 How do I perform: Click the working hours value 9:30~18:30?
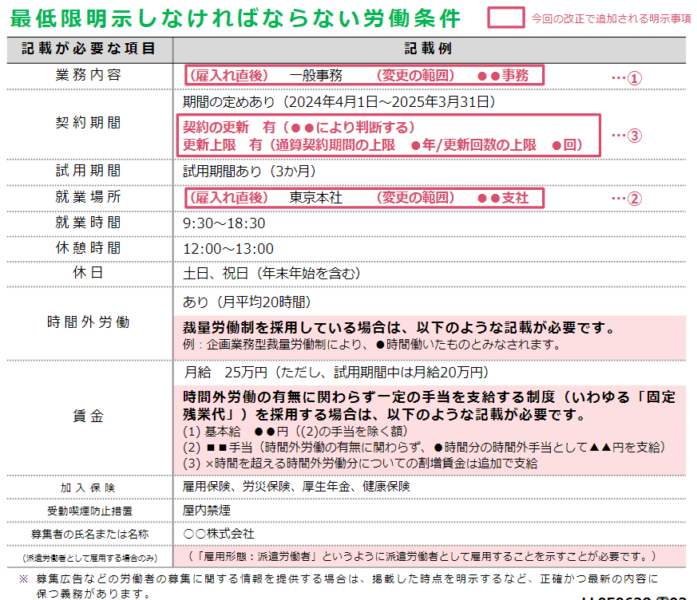(224, 222)
